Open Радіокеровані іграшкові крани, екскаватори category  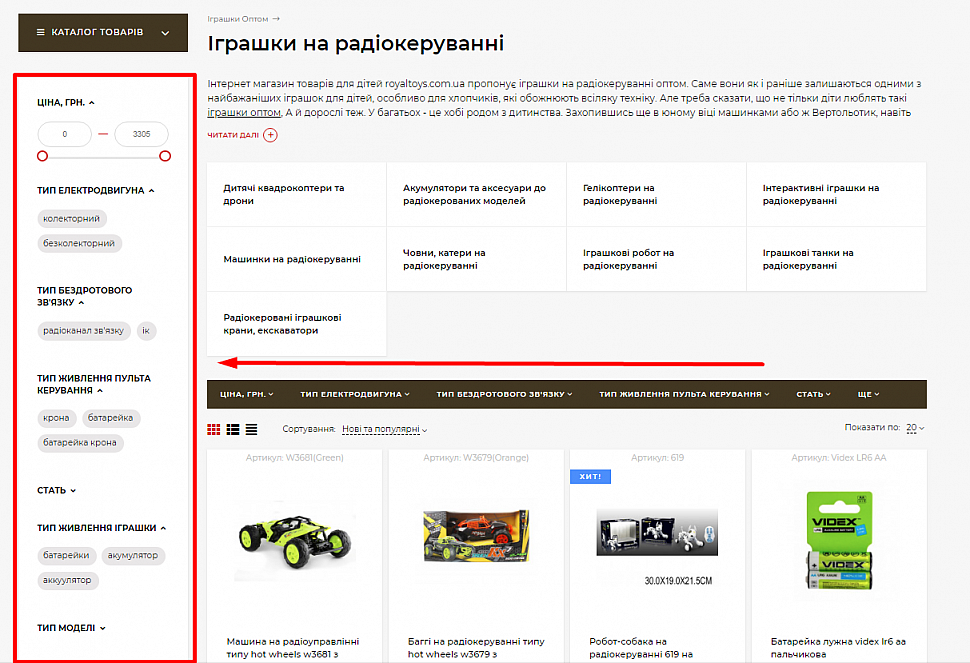[x=296, y=324]
